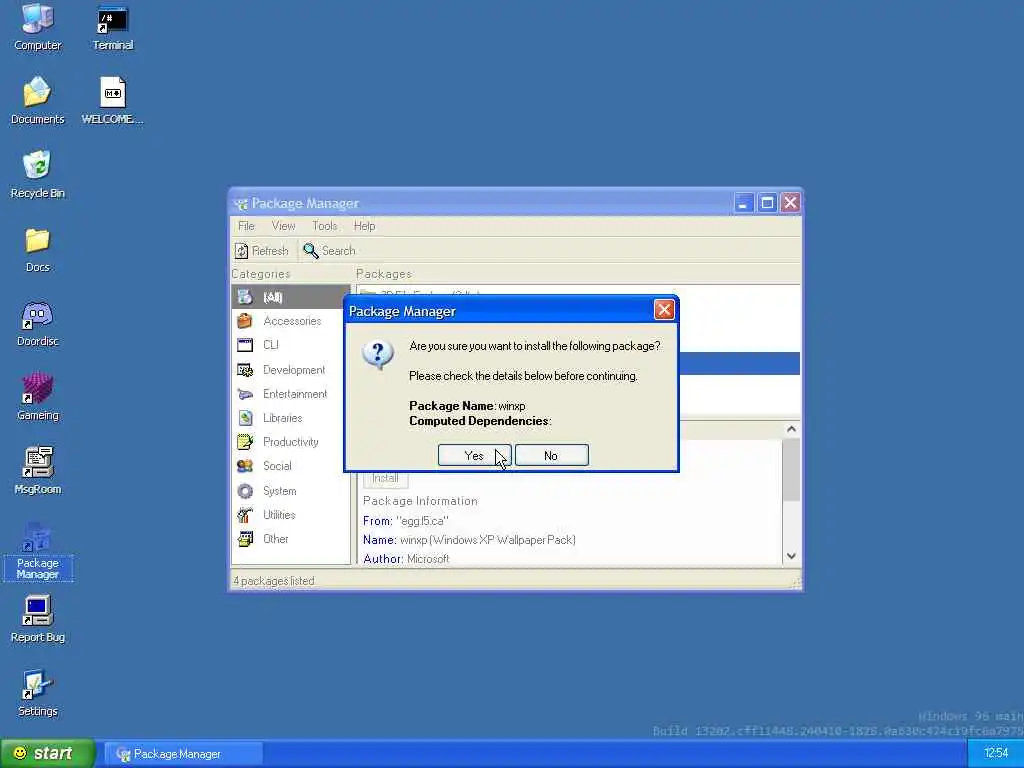Select the CLI category
The width and height of the screenshot is (1024, 768).
(x=291, y=345)
